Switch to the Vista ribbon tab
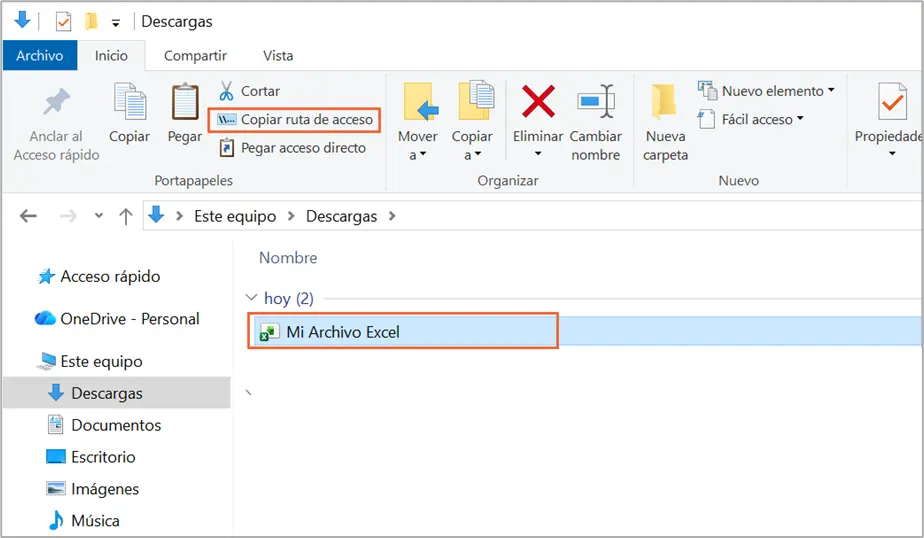924x538 pixels. 278,55
